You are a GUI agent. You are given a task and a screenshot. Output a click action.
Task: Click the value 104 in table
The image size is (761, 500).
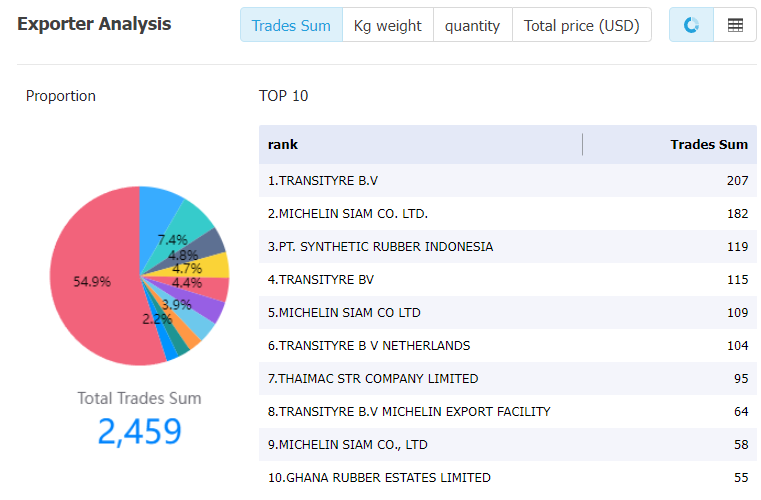[737, 346]
